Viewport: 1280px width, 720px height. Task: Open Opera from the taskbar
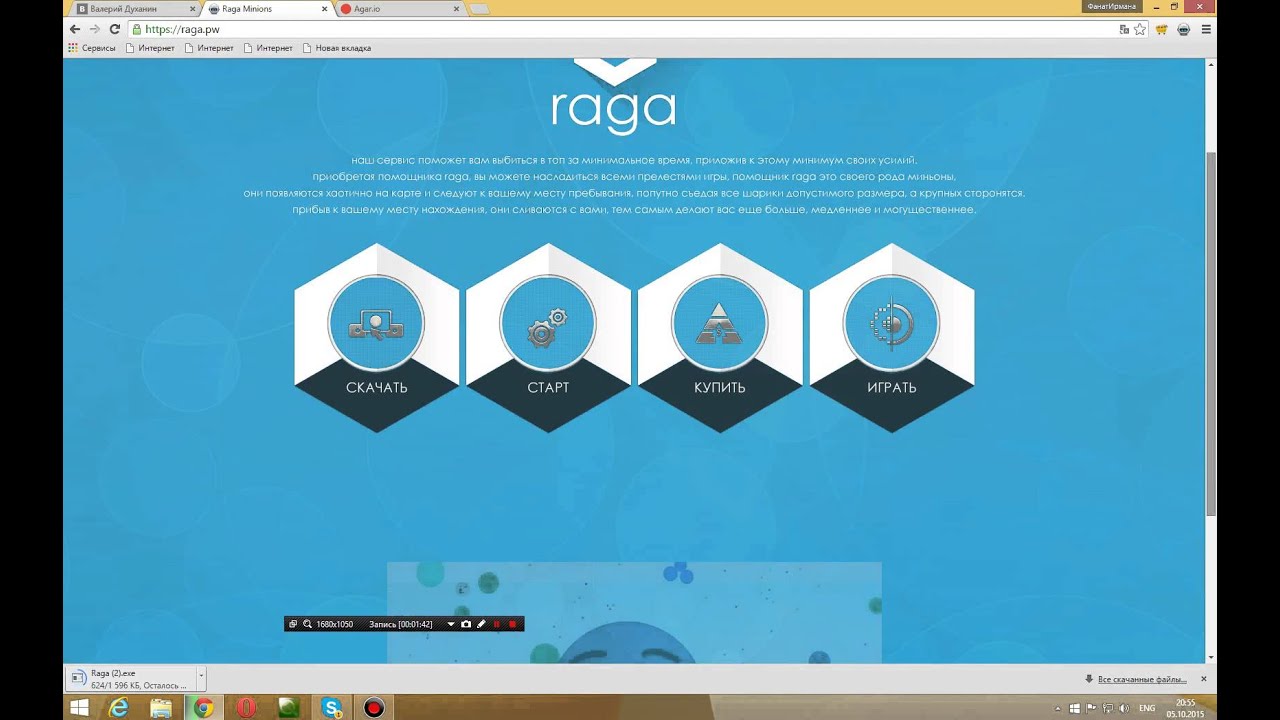[246, 708]
